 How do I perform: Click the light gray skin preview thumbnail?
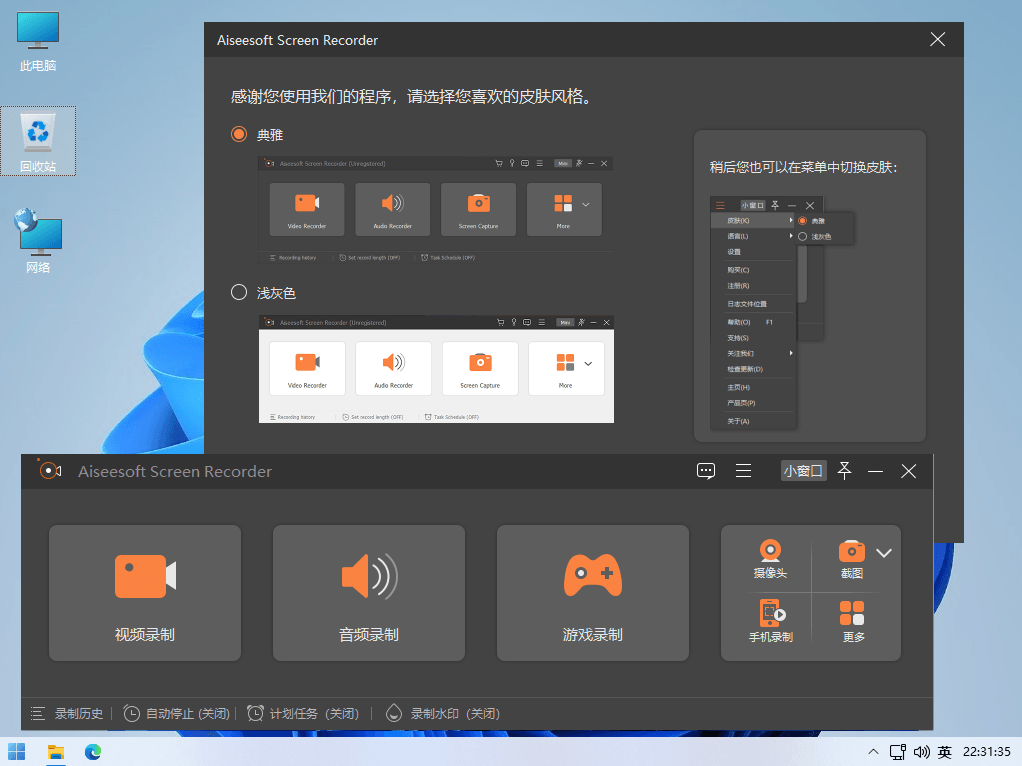click(x=436, y=369)
